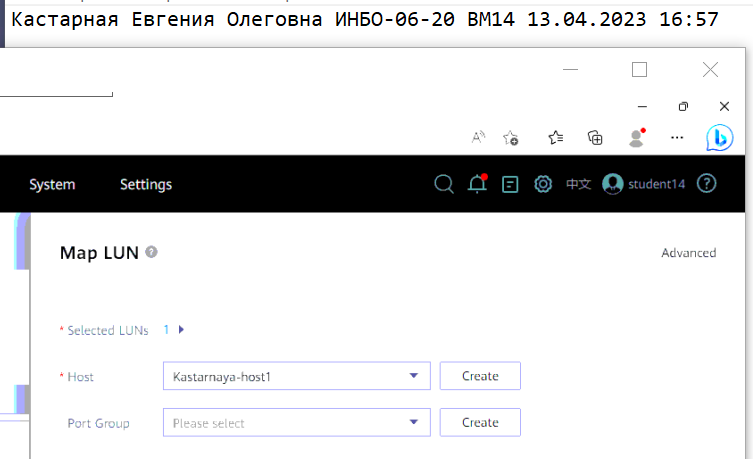Open browser Collections
753x459 pixels.
click(x=595, y=138)
